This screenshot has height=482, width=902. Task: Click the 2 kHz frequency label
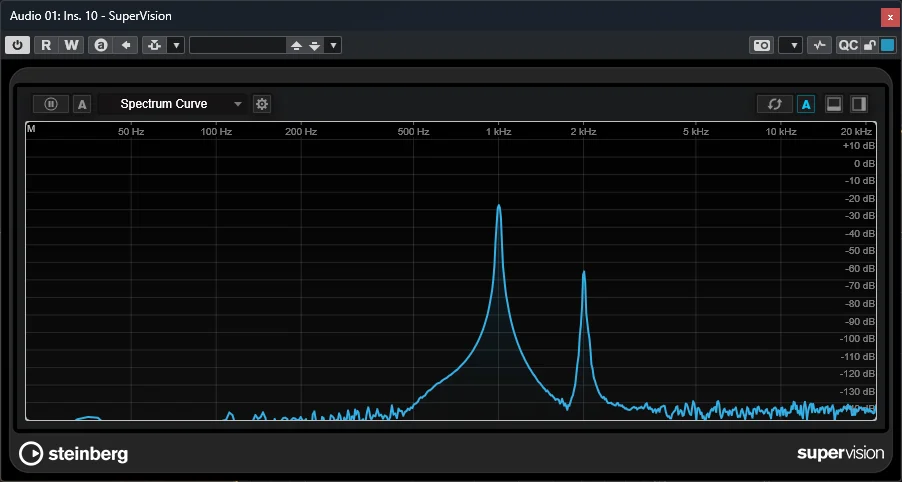(x=583, y=132)
